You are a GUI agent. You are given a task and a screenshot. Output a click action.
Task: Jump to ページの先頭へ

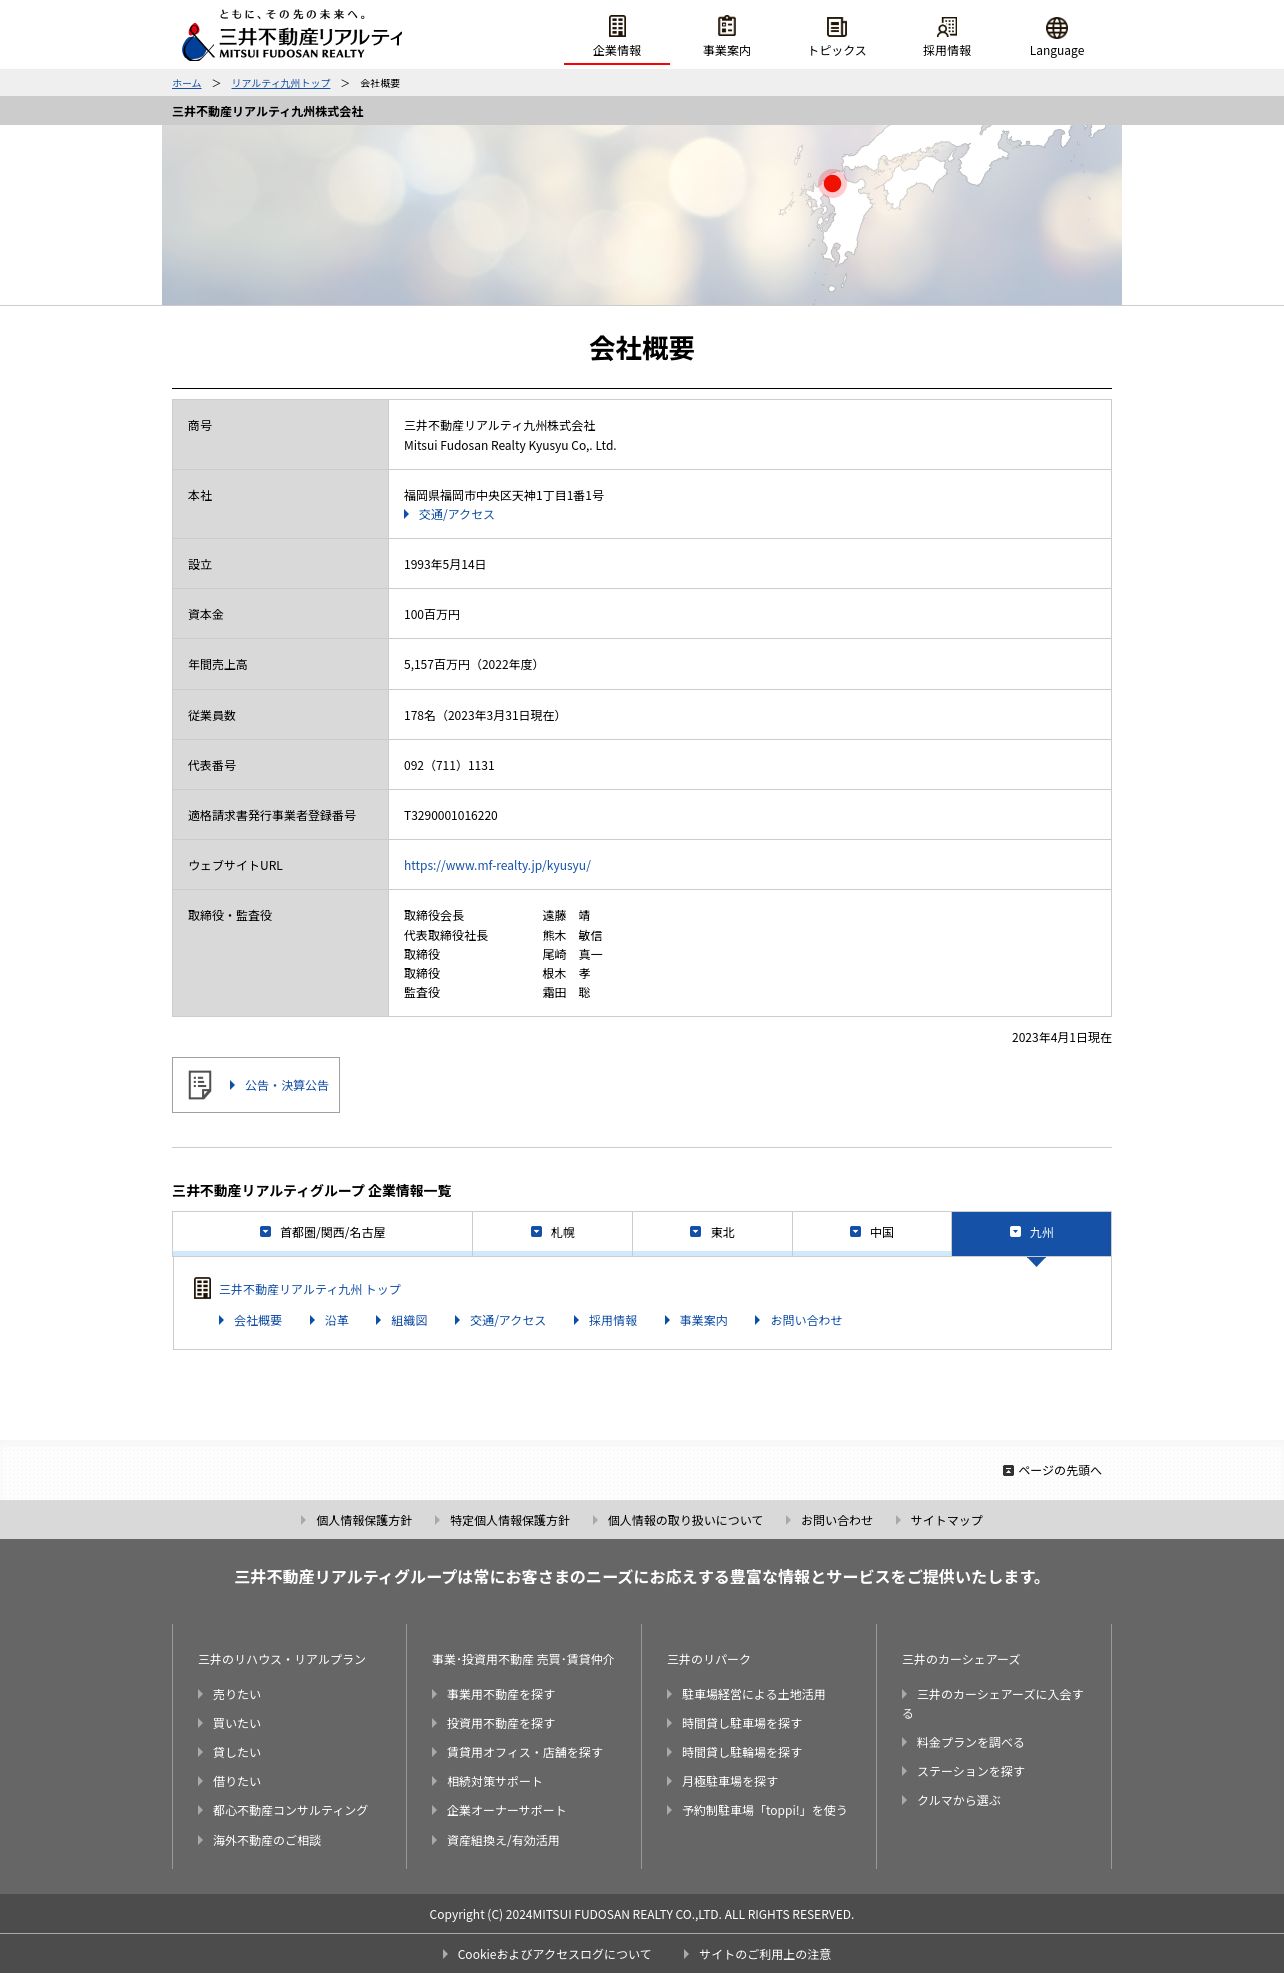click(1052, 1470)
